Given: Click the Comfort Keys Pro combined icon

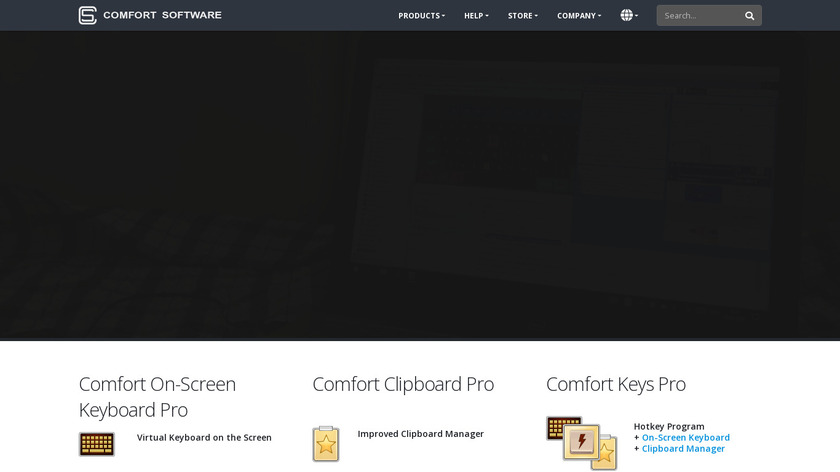Looking at the screenshot, I should [582, 443].
